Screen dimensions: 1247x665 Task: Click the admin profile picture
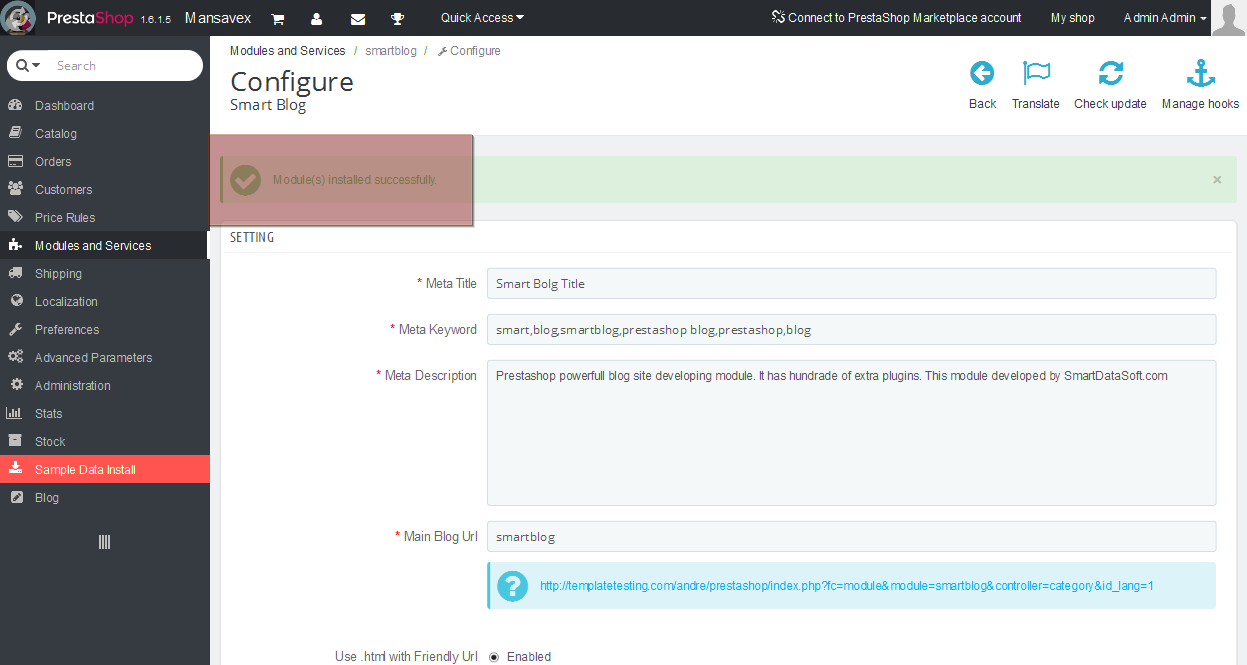click(1229, 18)
